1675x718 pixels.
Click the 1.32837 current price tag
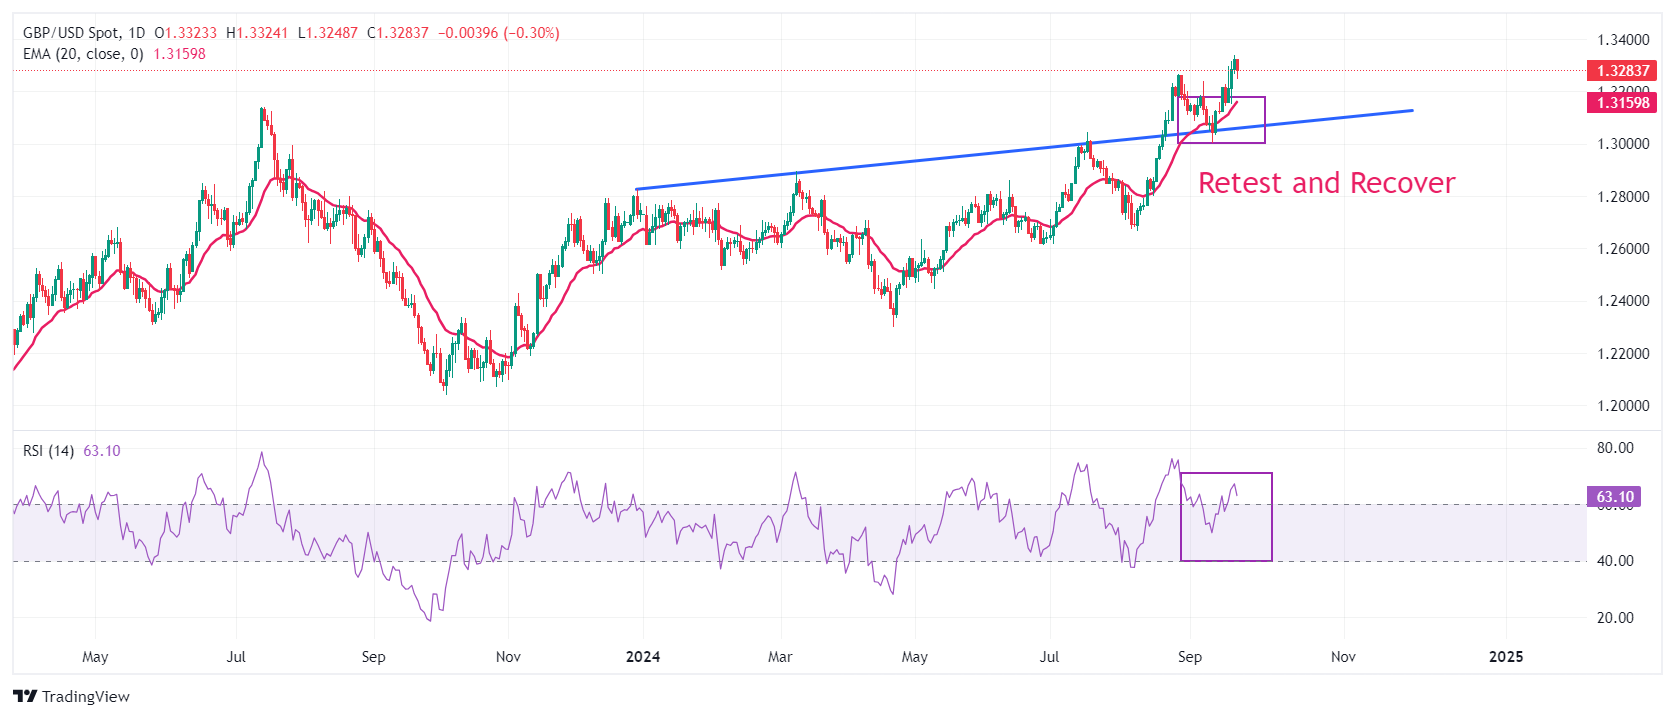[1621, 70]
